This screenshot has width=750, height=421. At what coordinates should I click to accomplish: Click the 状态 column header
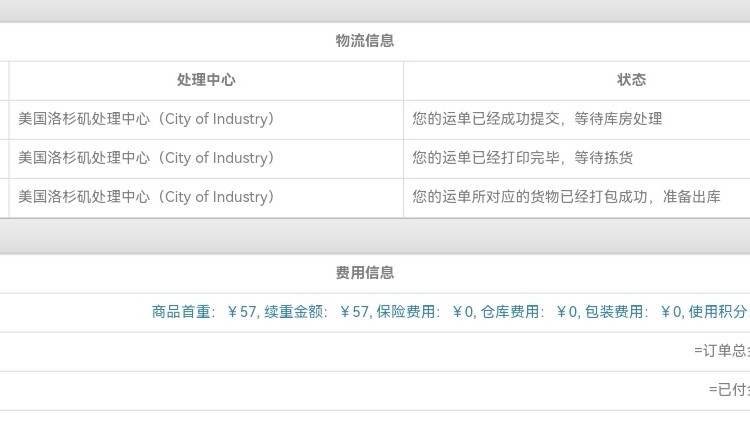[x=631, y=80]
